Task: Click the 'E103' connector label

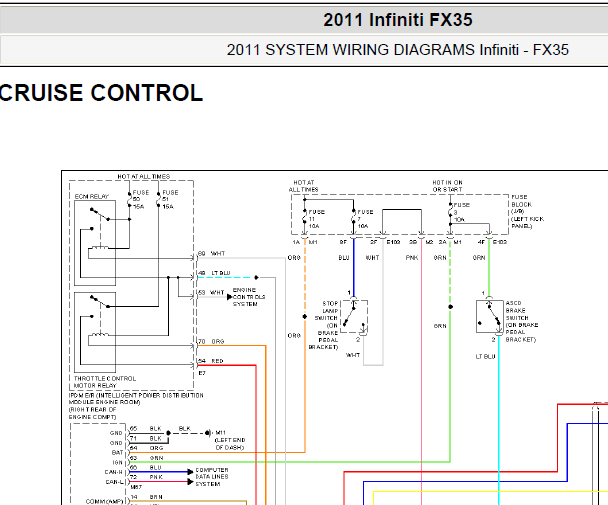Action: (x=500, y=242)
